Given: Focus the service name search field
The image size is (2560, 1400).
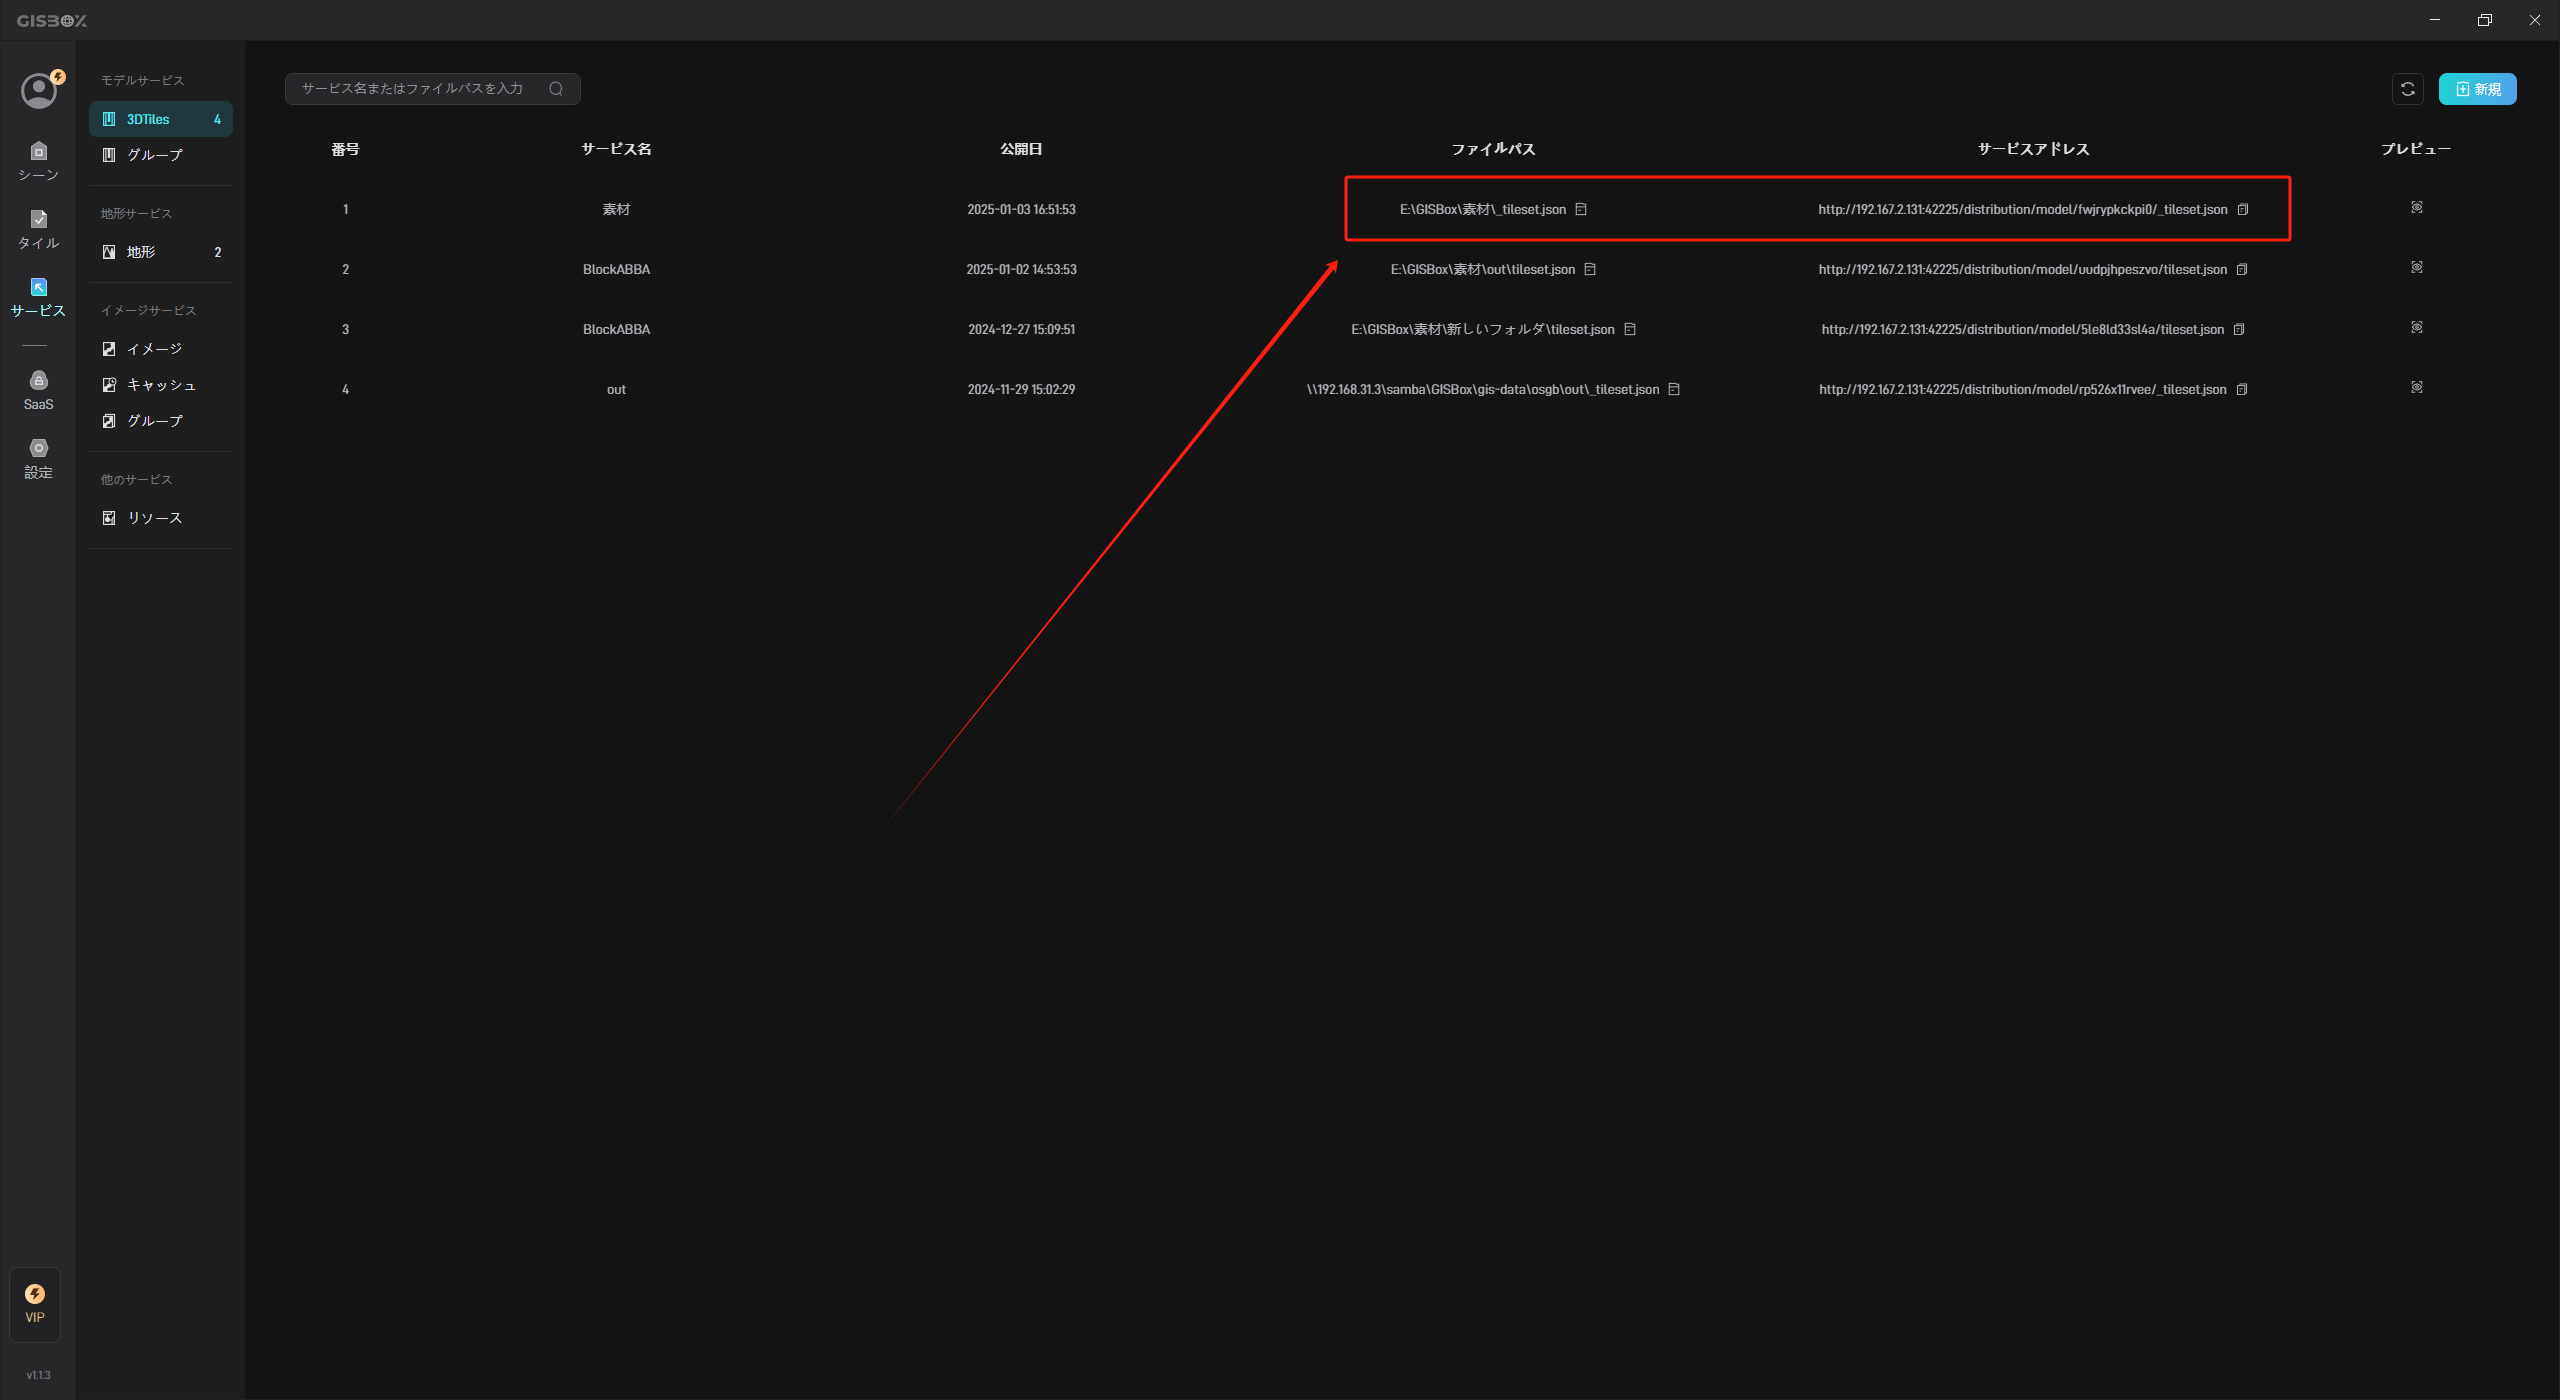Looking at the screenshot, I should pos(432,89).
